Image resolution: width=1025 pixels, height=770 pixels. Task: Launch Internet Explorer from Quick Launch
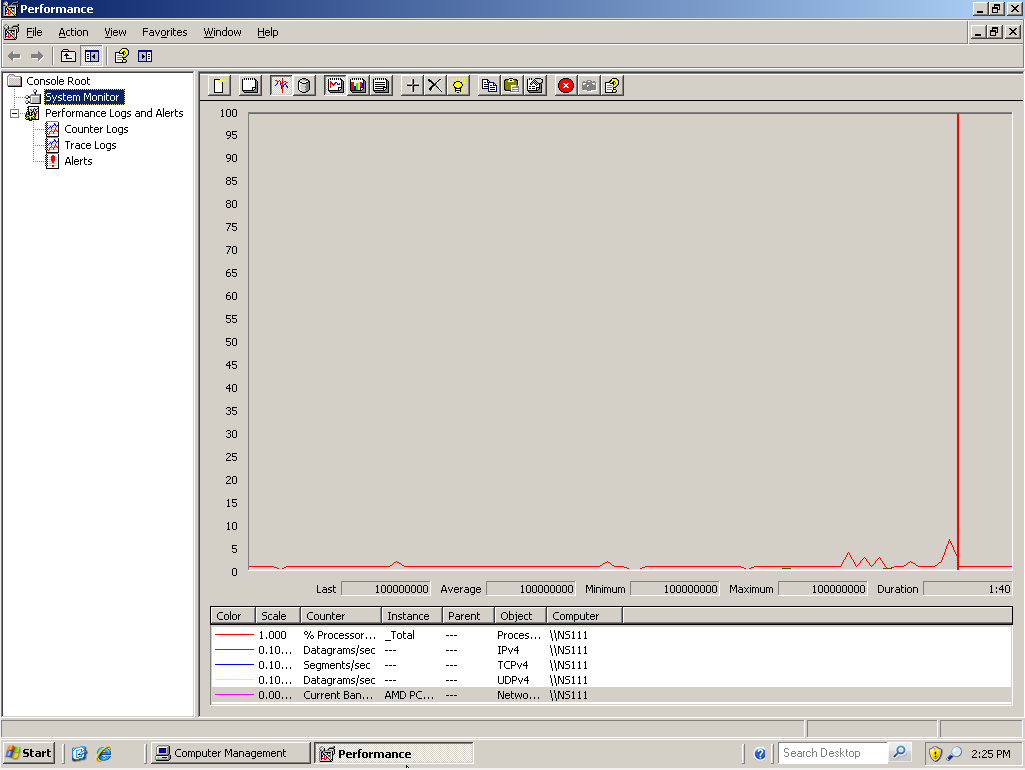coord(104,754)
